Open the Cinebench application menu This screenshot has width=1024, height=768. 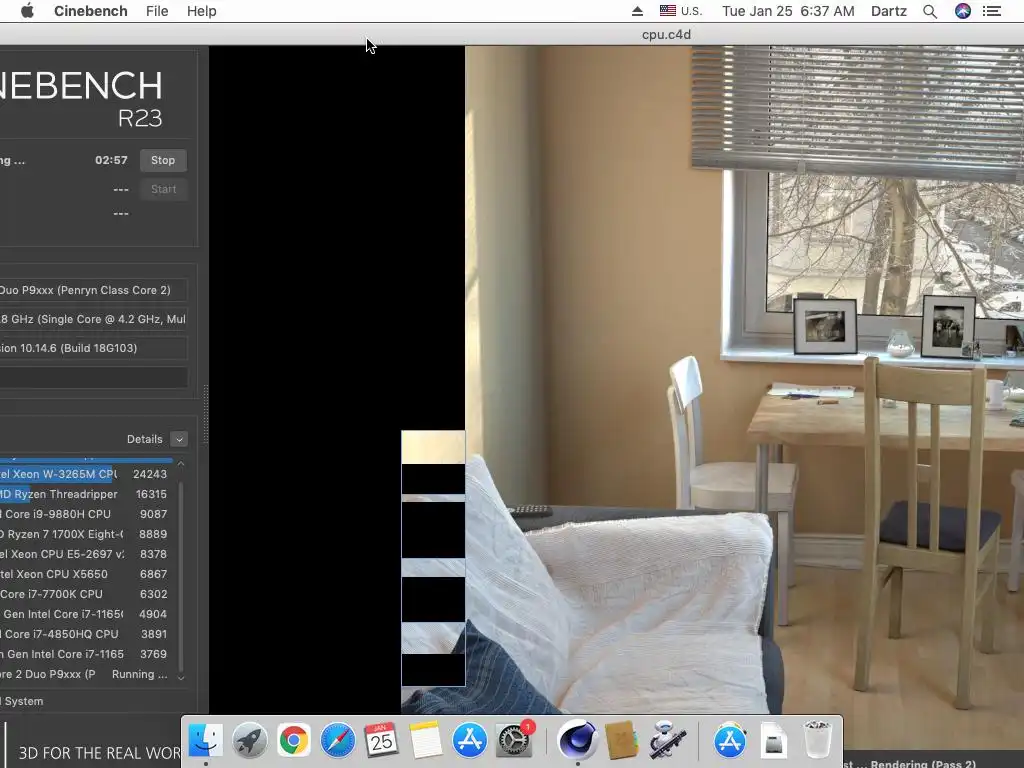(x=91, y=11)
